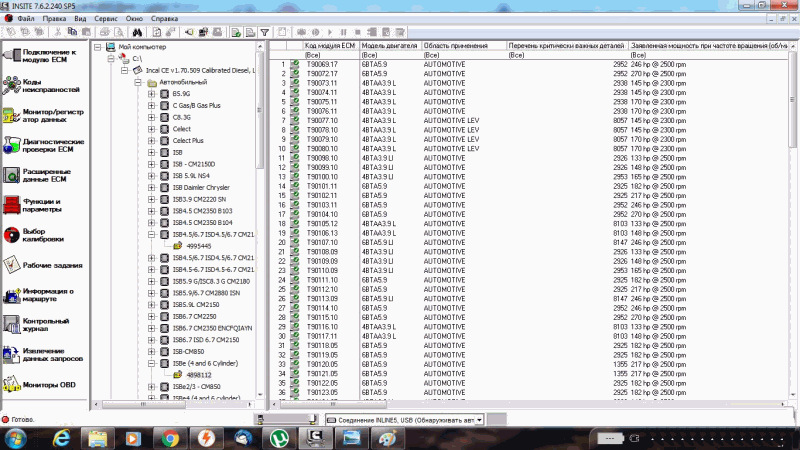Select row with ECM code T90069.17
The width and height of the screenshot is (800, 450).
coord(529,65)
